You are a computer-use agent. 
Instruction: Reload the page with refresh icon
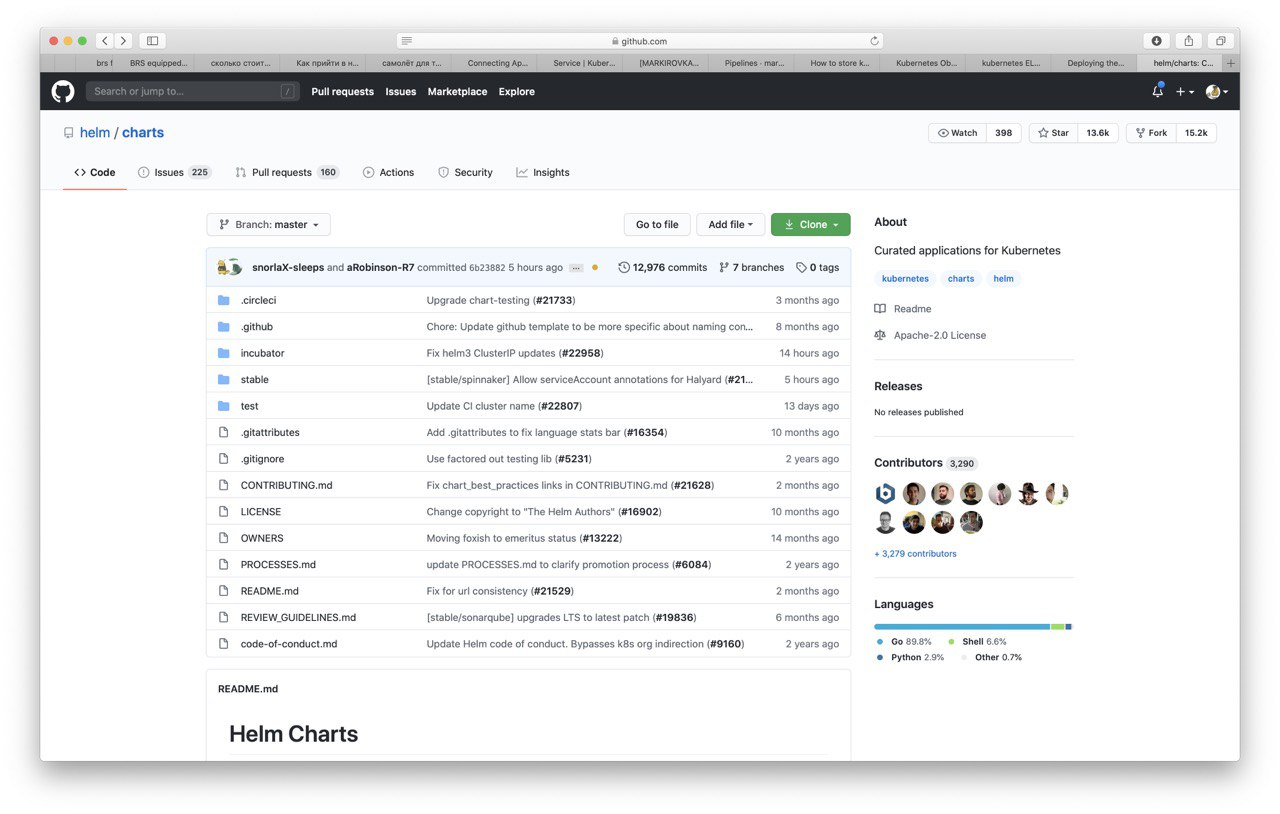click(874, 41)
